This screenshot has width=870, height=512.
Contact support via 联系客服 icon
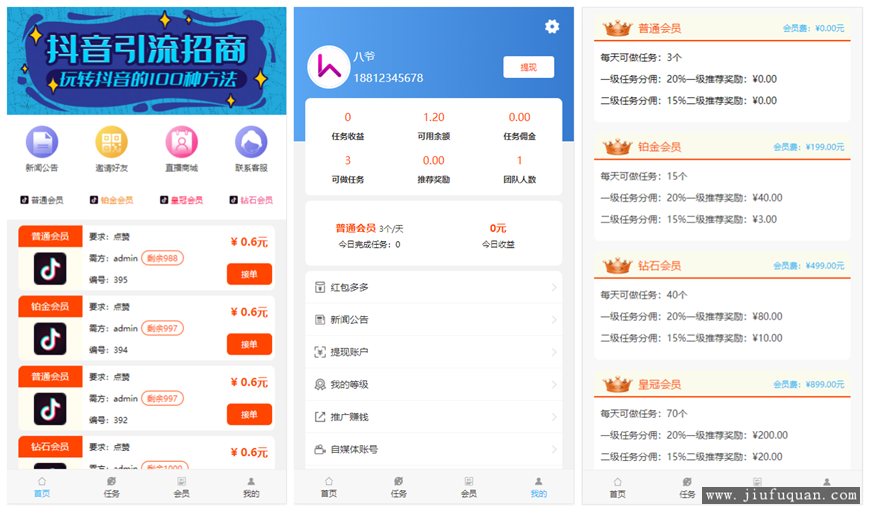[251, 143]
